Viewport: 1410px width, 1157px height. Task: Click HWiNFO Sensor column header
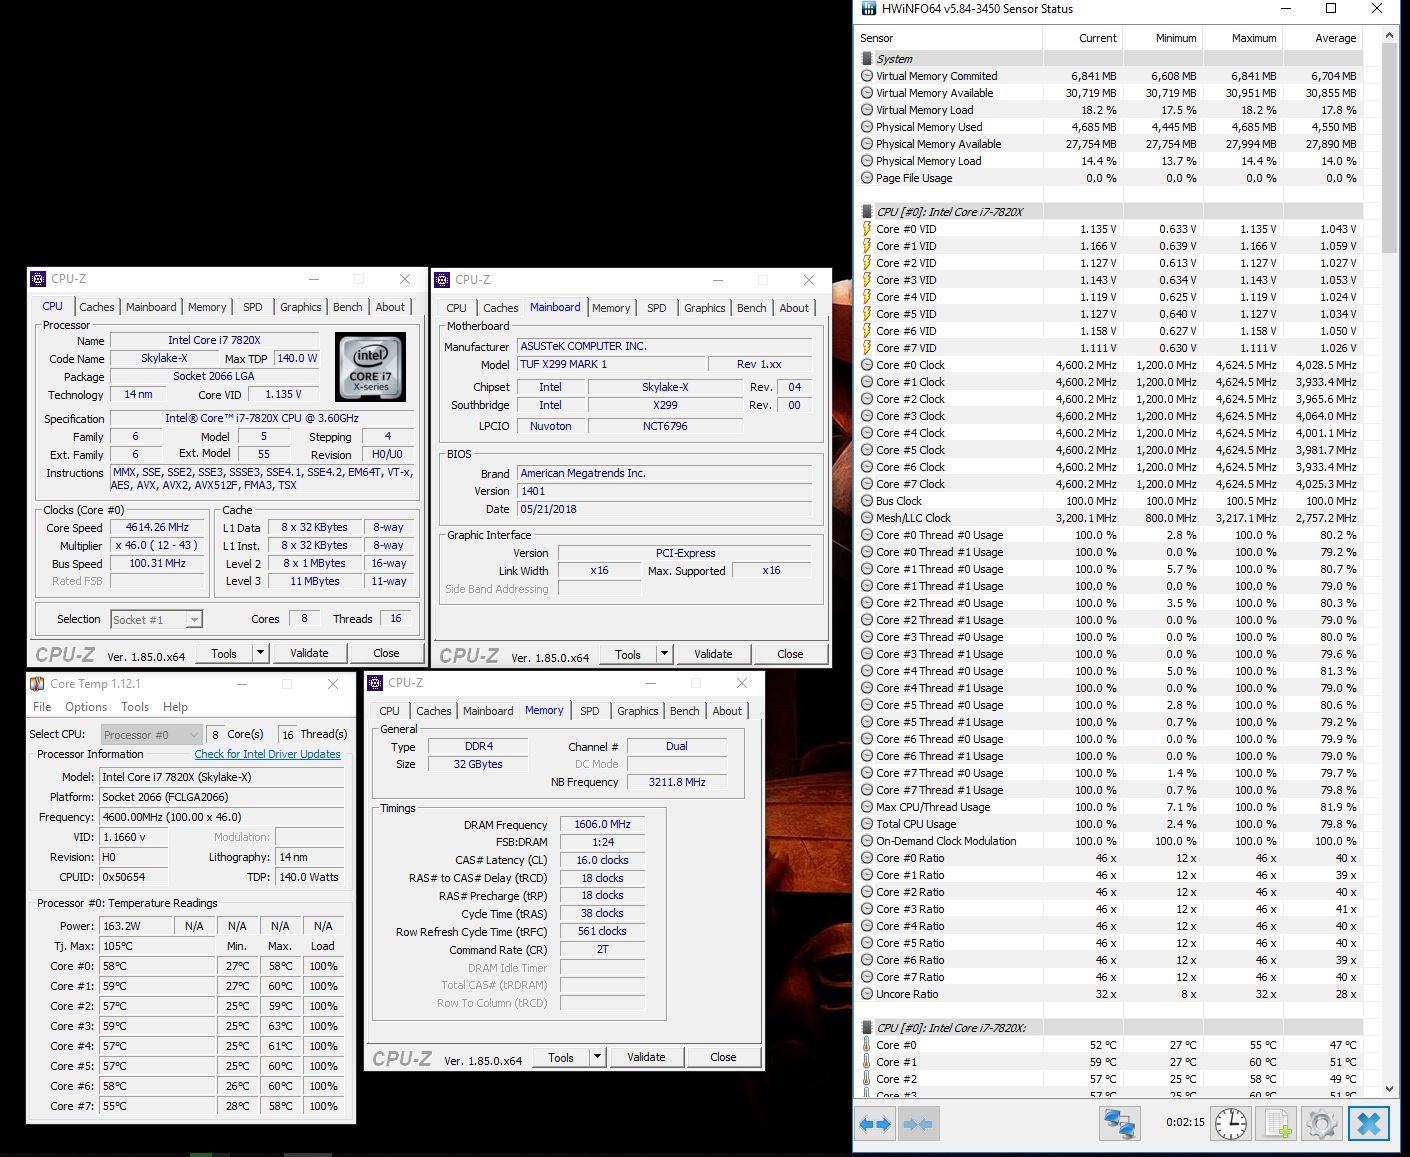coord(949,38)
